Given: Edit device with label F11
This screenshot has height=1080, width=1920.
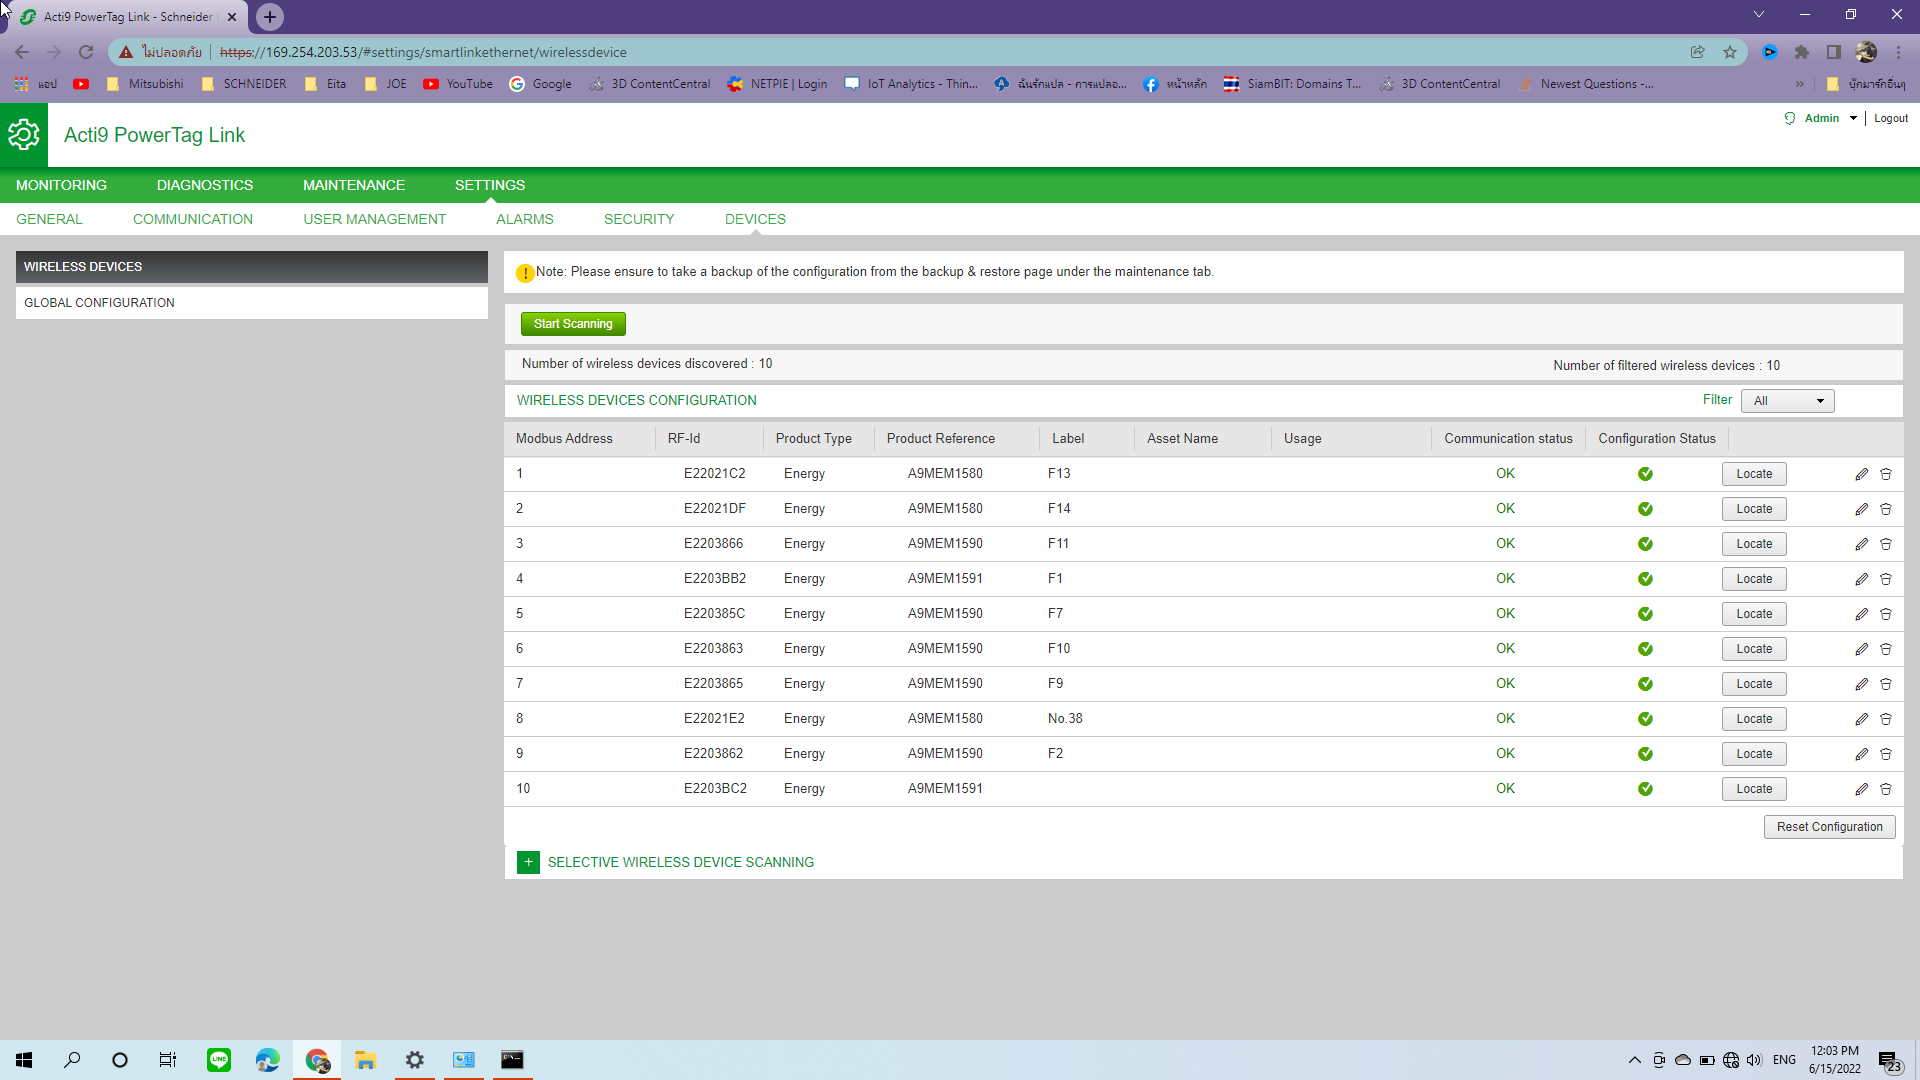Looking at the screenshot, I should (1861, 544).
